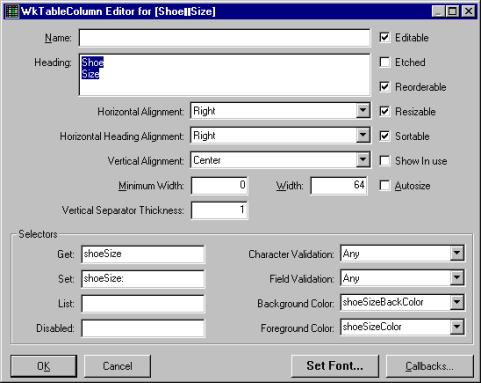Image resolution: width=481 pixels, height=383 pixels.
Task: Toggle the Resizable checkbox
Action: click(x=385, y=111)
